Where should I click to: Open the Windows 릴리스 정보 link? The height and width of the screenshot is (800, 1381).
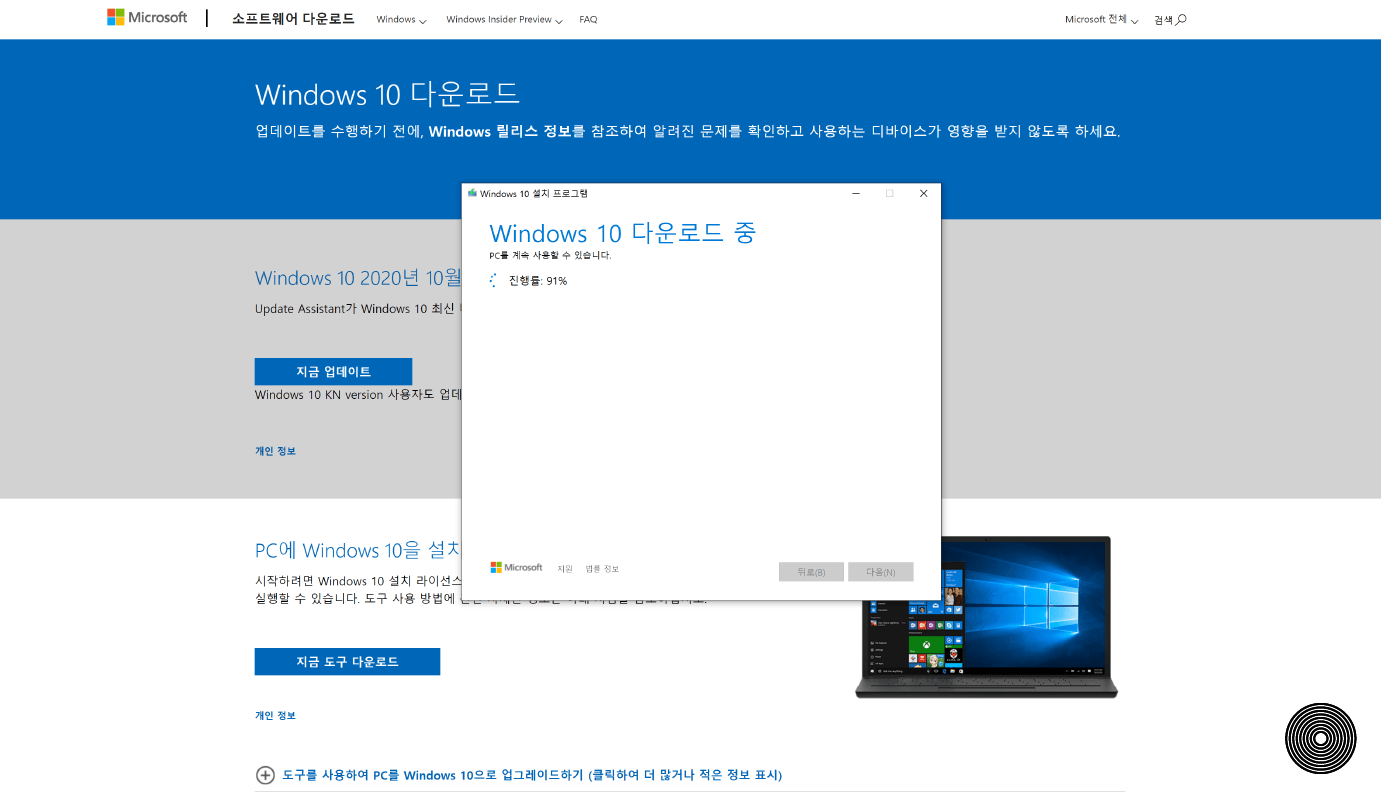tap(500, 131)
